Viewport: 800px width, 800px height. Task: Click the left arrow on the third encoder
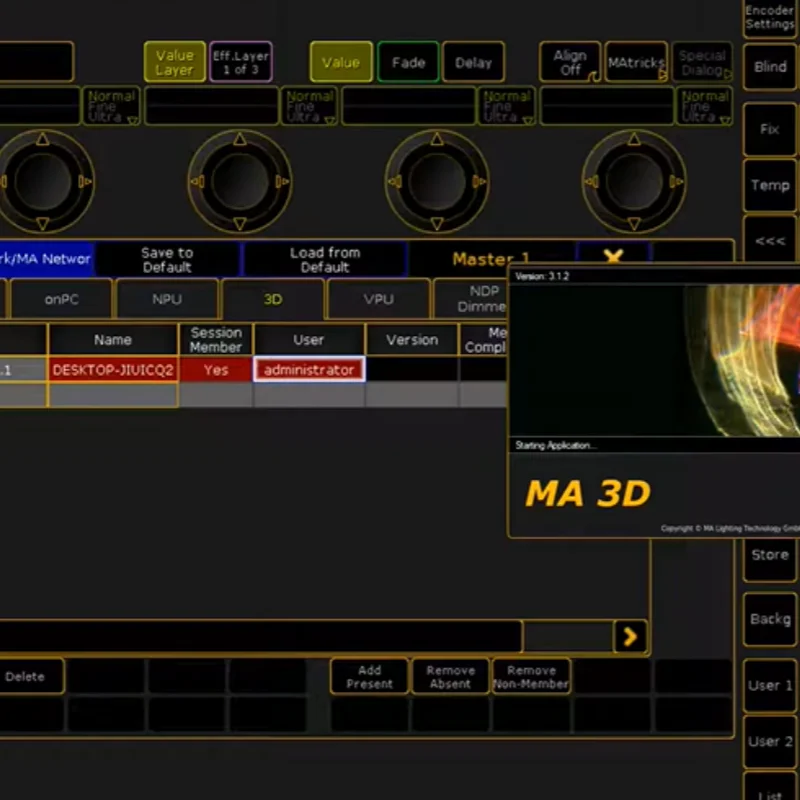click(x=394, y=181)
